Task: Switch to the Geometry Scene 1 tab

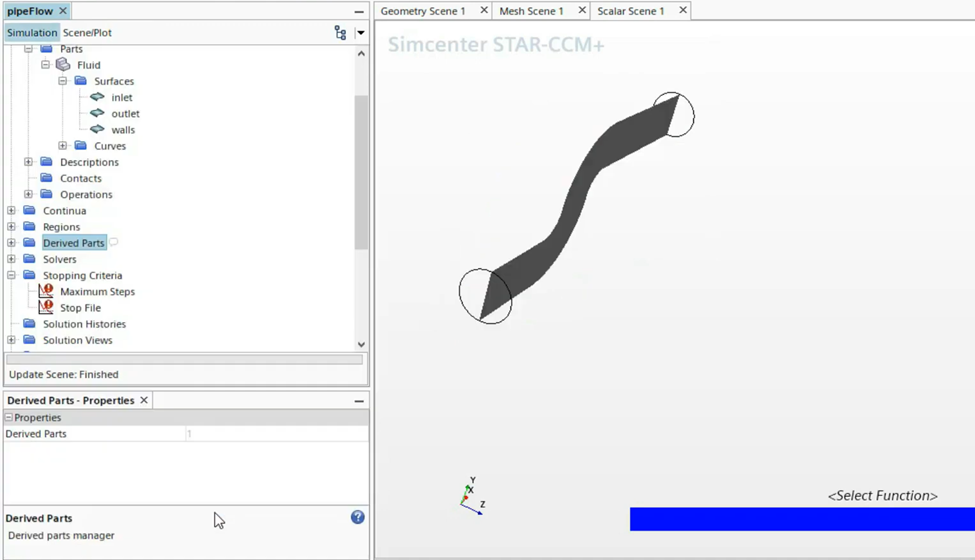Action: (422, 11)
